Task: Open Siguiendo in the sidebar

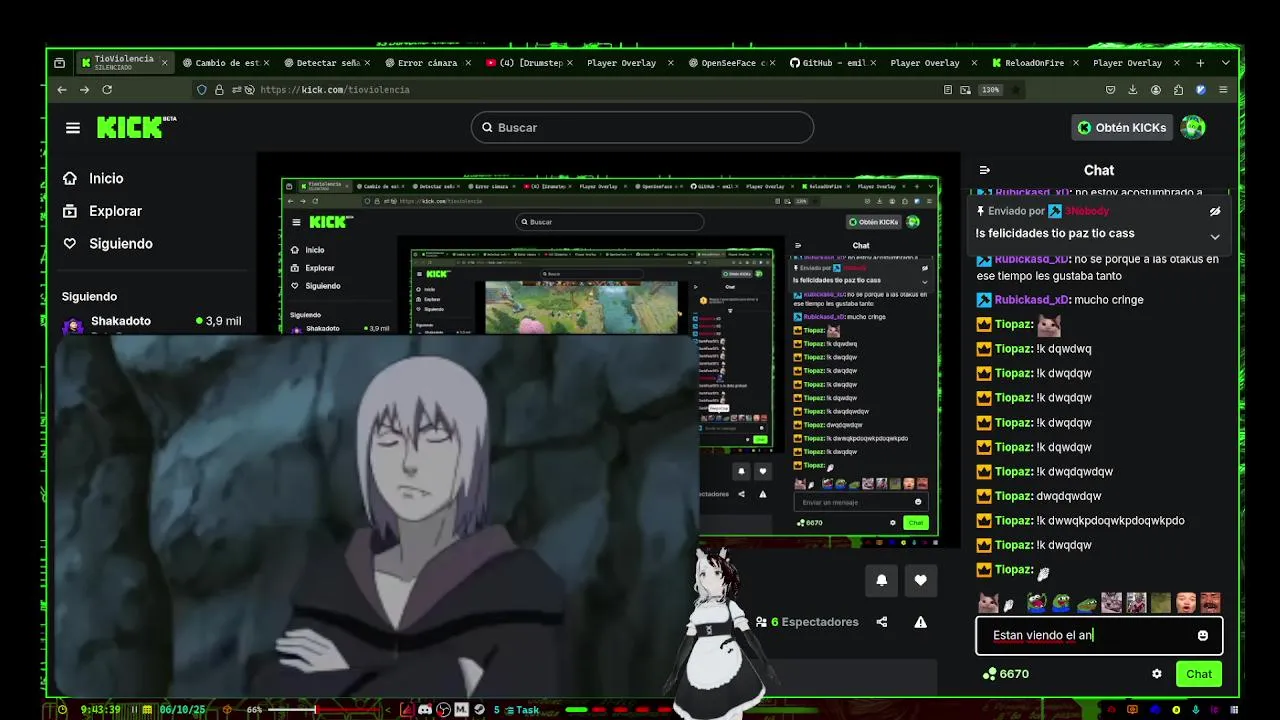Action: click(107, 244)
